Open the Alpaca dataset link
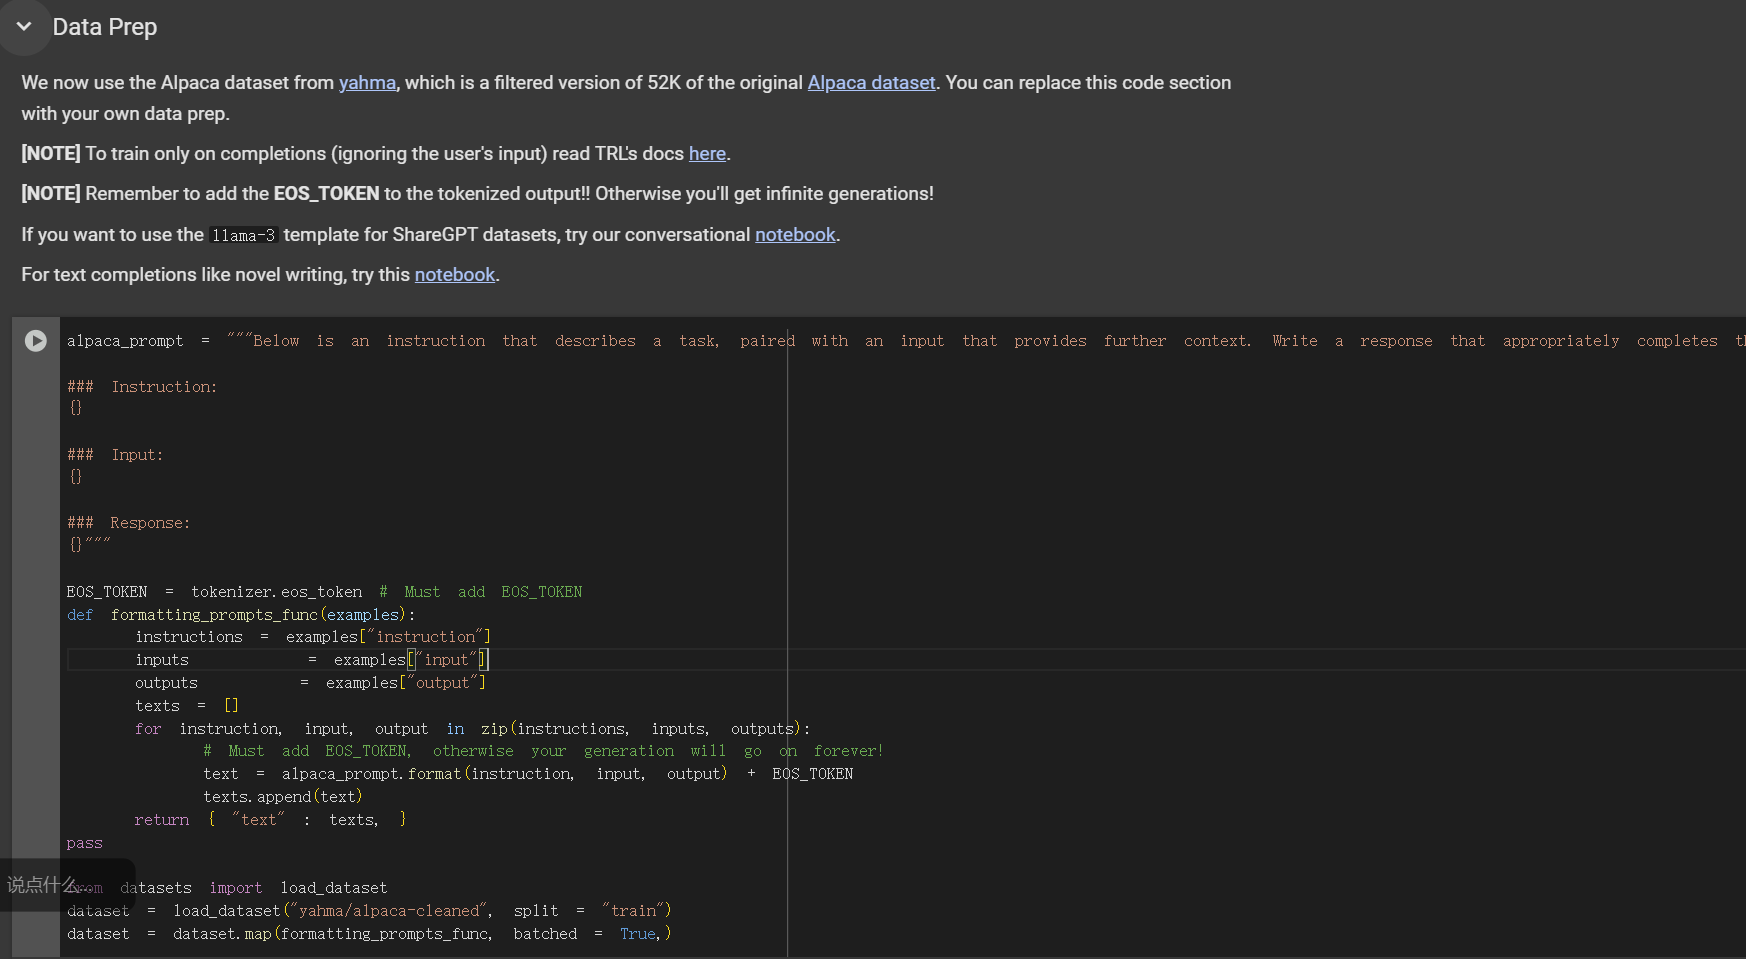Screen dimensions: 1746x959 click(871, 83)
